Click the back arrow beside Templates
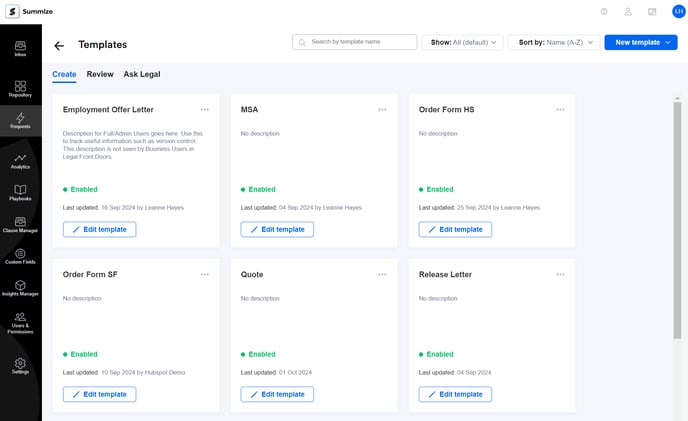Image resolution: width=688 pixels, height=421 pixels. (59, 45)
